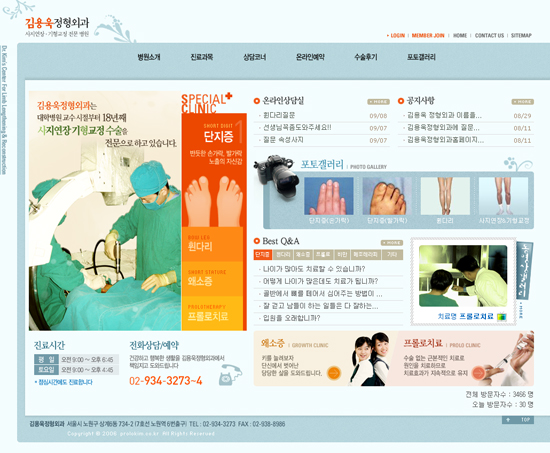Click the 점심시간에도 진료합니다 note
Screen dimensions: 550x453
63,382
